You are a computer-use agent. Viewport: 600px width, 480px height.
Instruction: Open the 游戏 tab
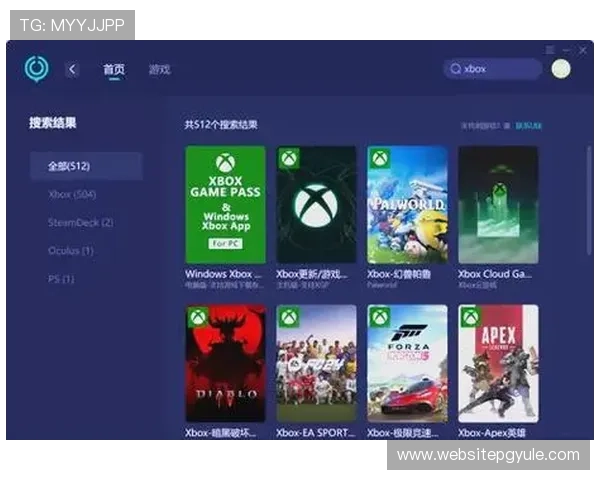click(160, 69)
